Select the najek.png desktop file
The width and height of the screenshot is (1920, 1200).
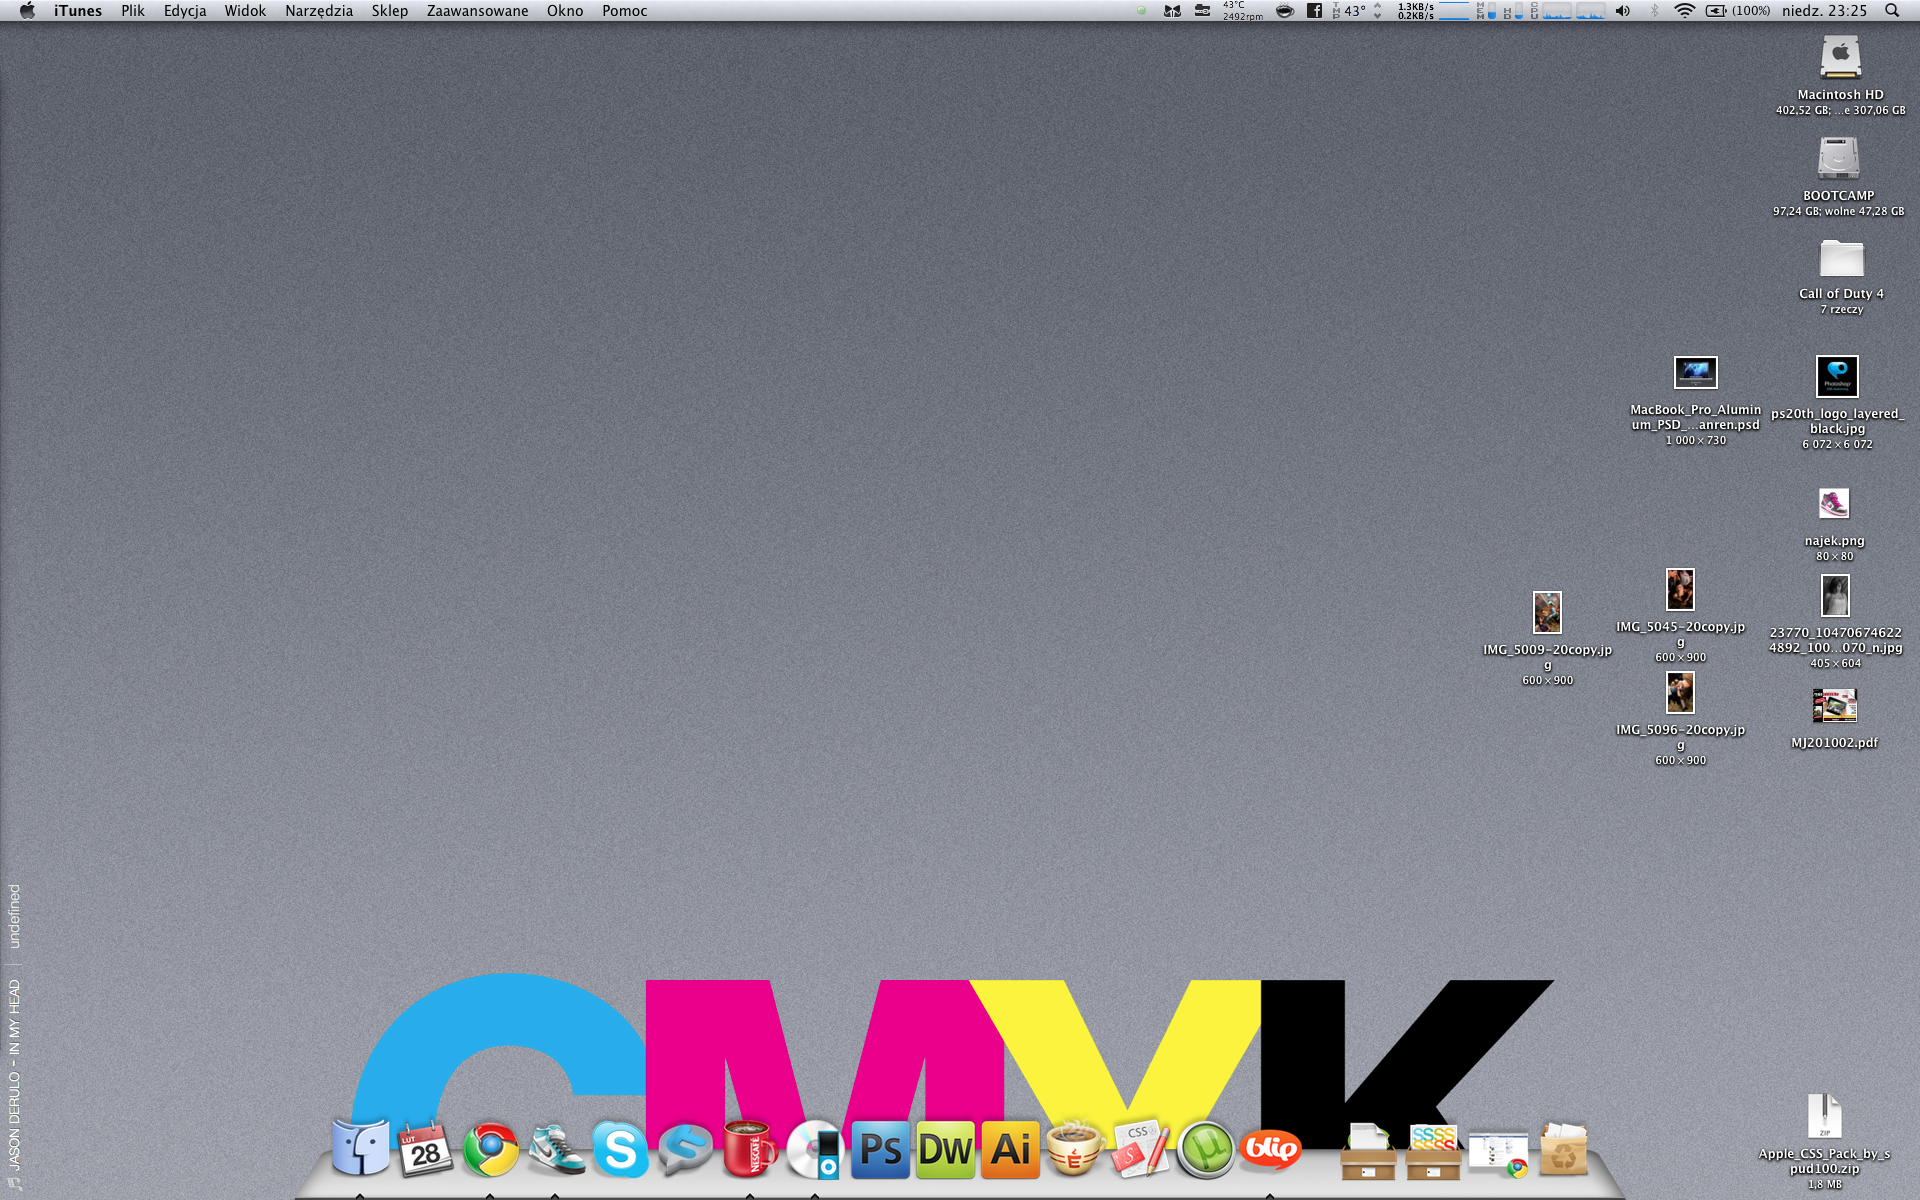1833,504
